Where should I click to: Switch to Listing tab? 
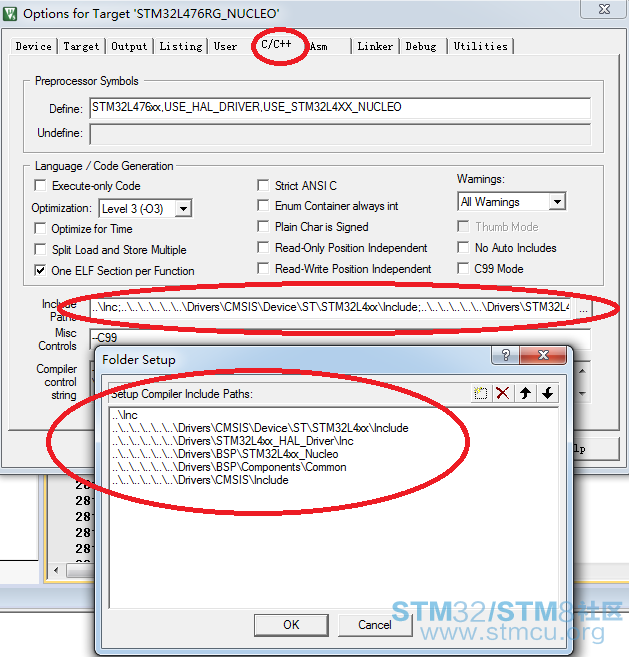tap(181, 46)
